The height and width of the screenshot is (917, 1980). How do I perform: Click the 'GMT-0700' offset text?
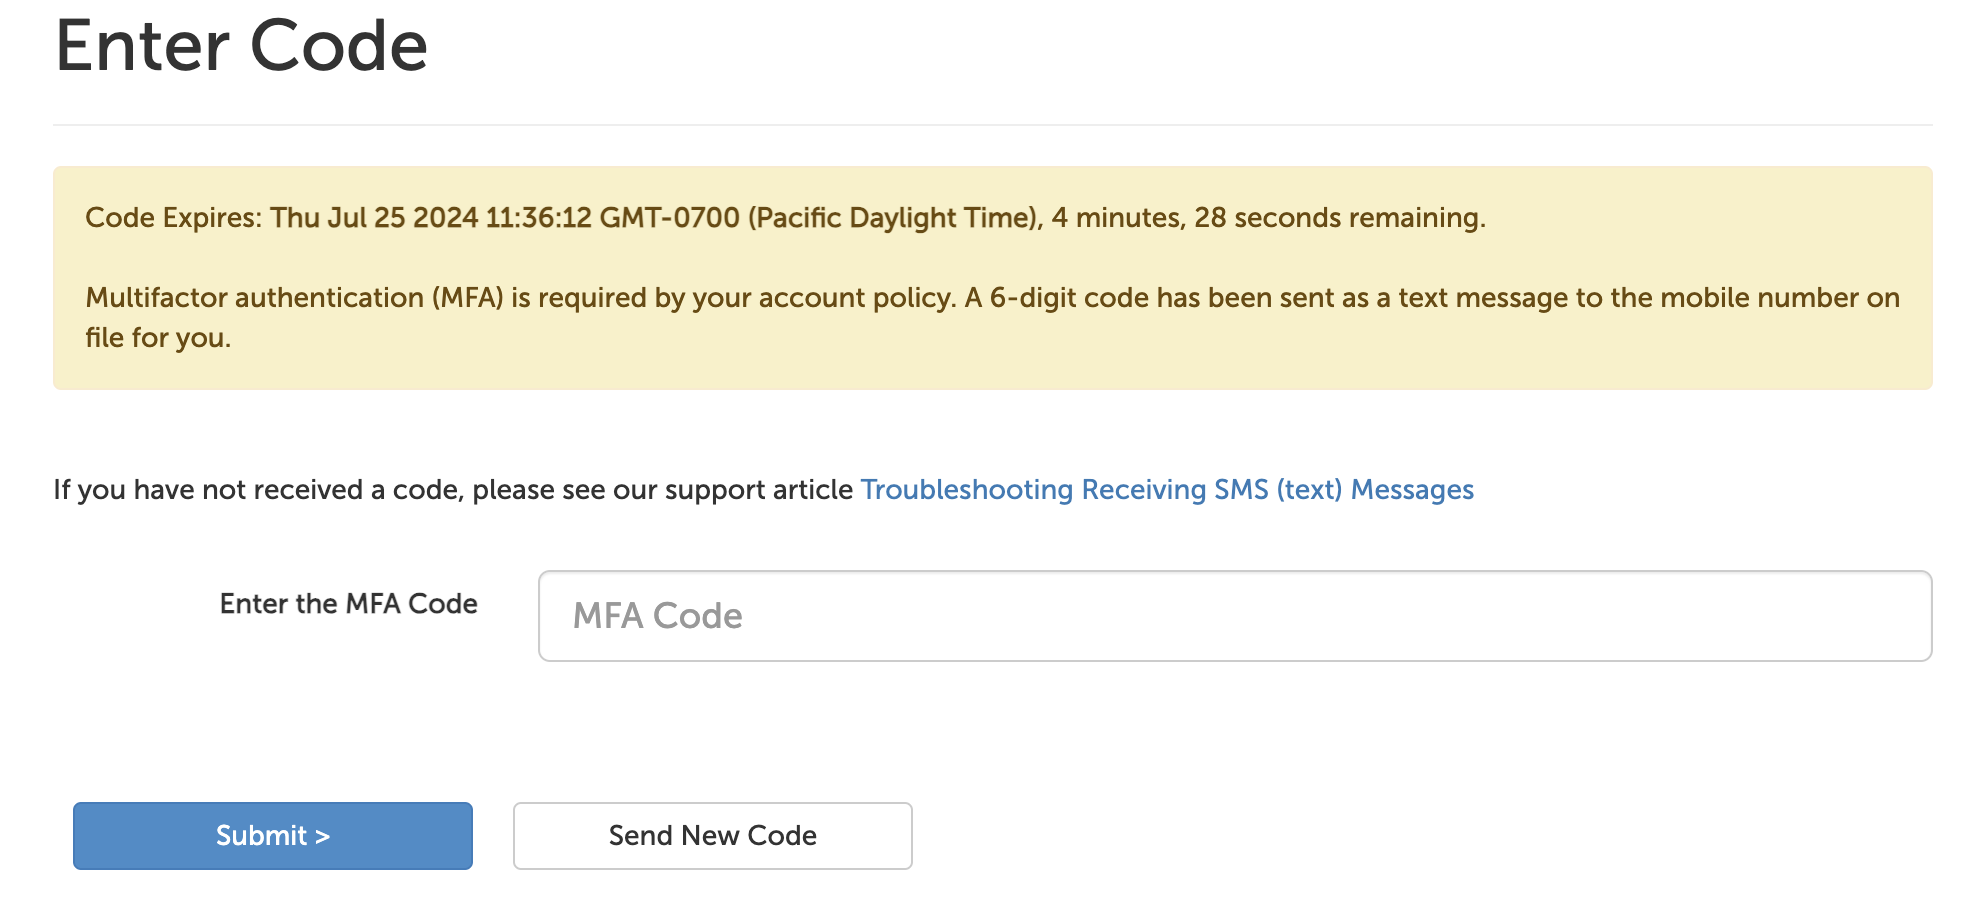pyautogui.click(x=669, y=218)
